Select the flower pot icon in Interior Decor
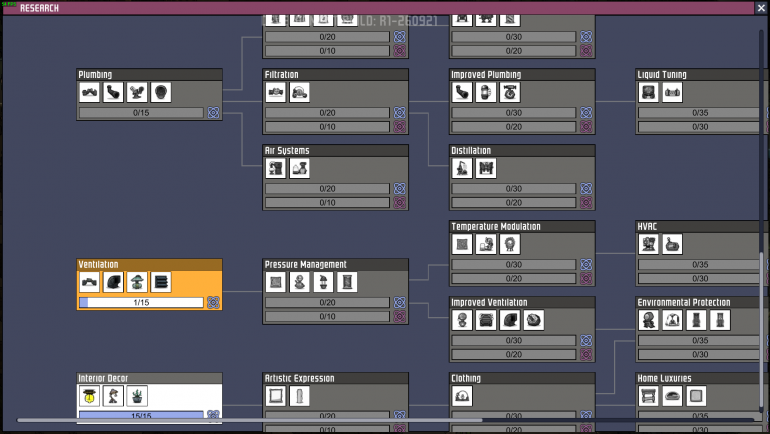 [137, 396]
